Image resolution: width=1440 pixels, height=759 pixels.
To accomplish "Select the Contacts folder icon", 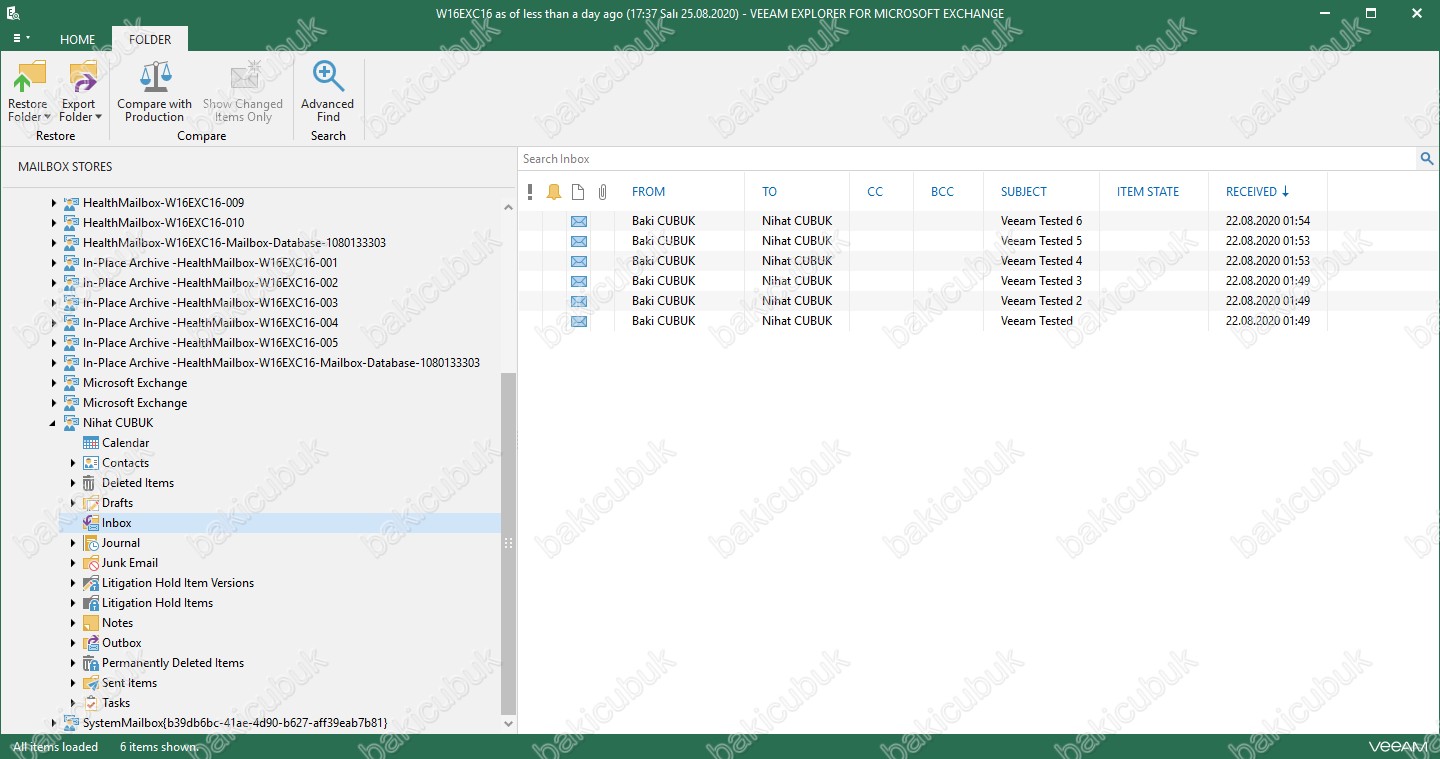I will click(x=91, y=463).
